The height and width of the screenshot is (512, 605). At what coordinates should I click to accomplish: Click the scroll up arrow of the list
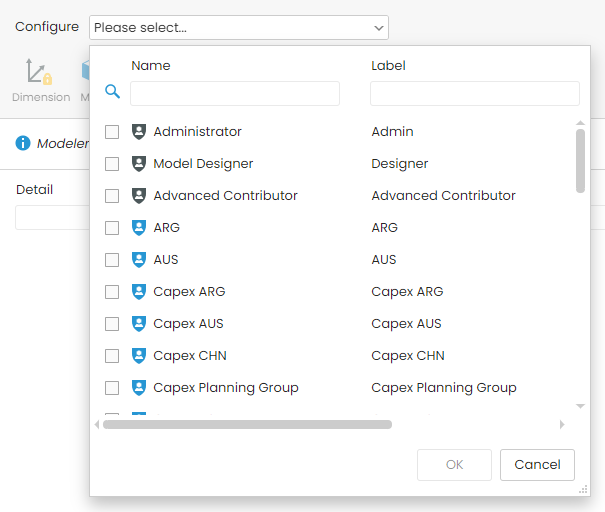(x=580, y=123)
